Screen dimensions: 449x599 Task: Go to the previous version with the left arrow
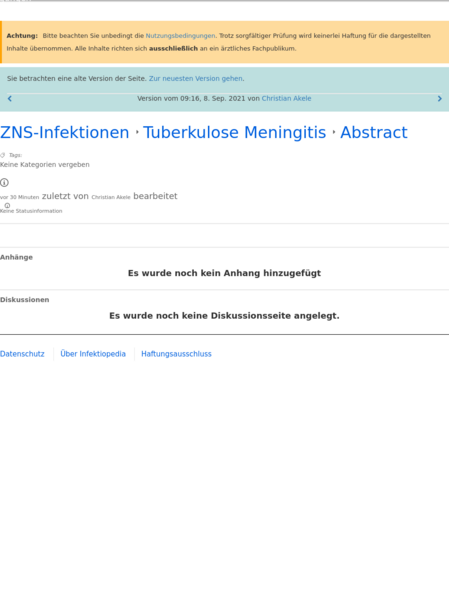10,99
